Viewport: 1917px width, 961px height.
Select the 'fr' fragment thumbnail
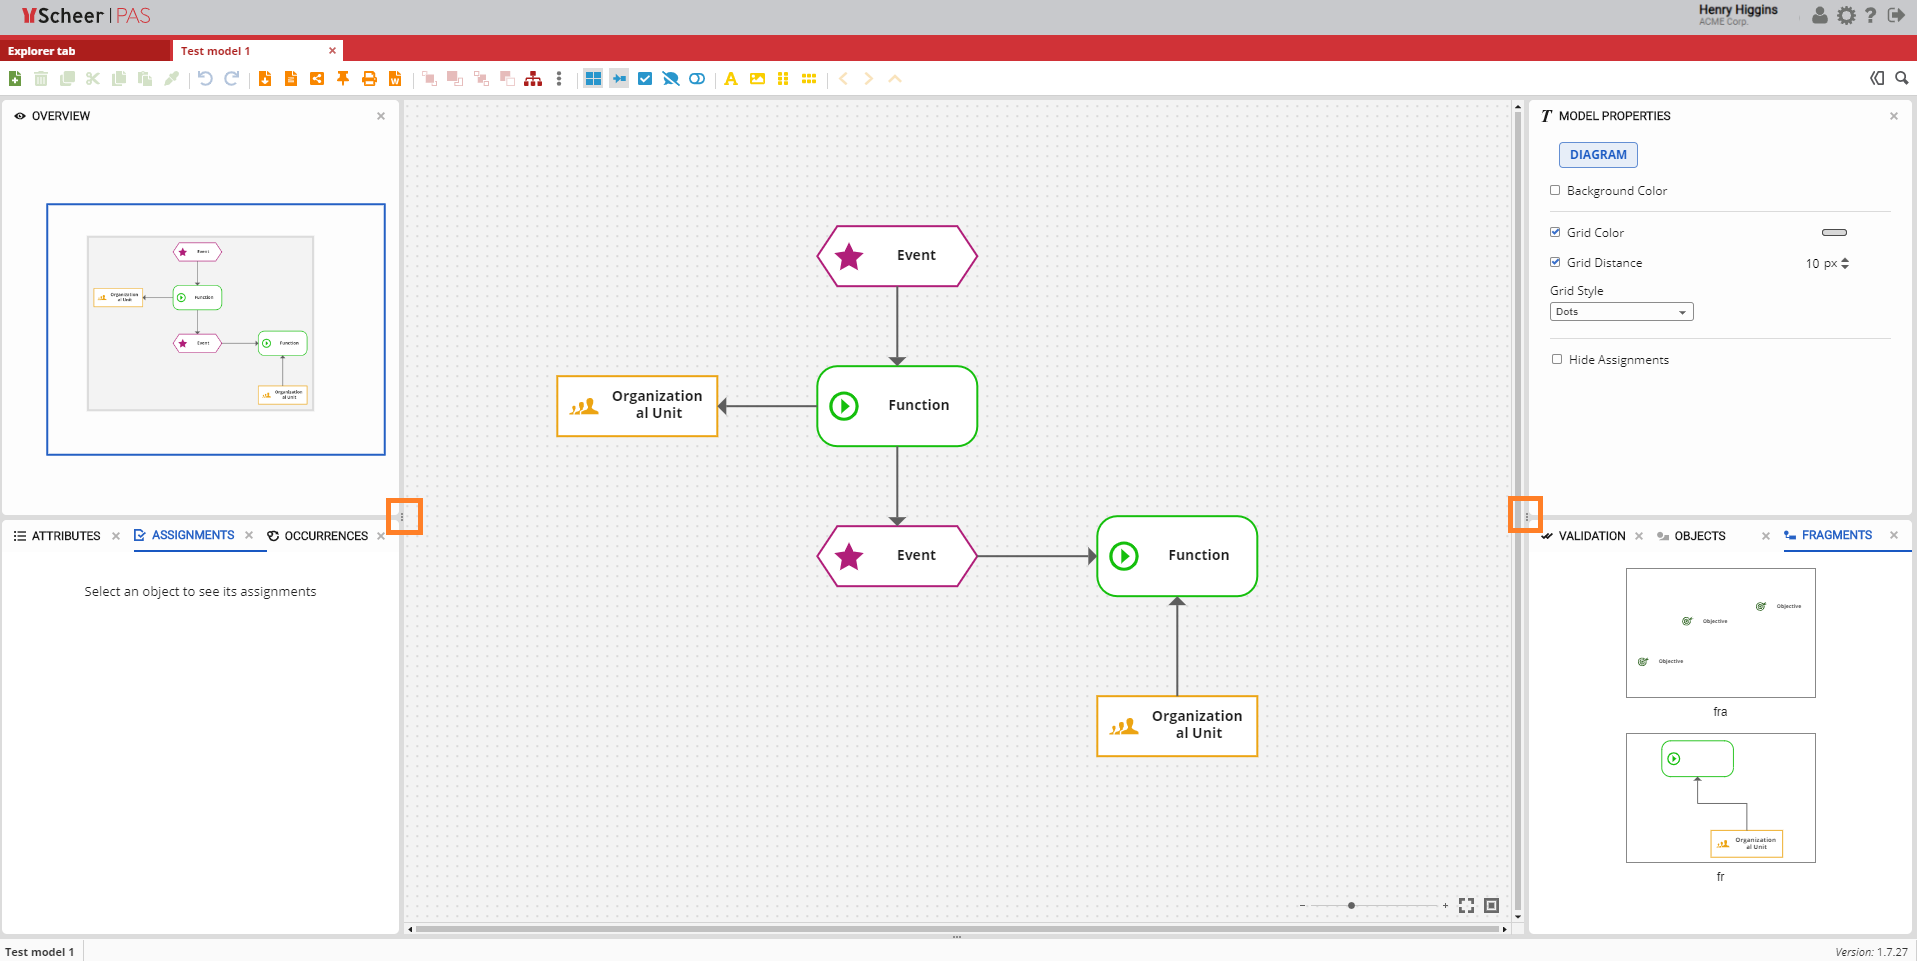[1720, 798]
